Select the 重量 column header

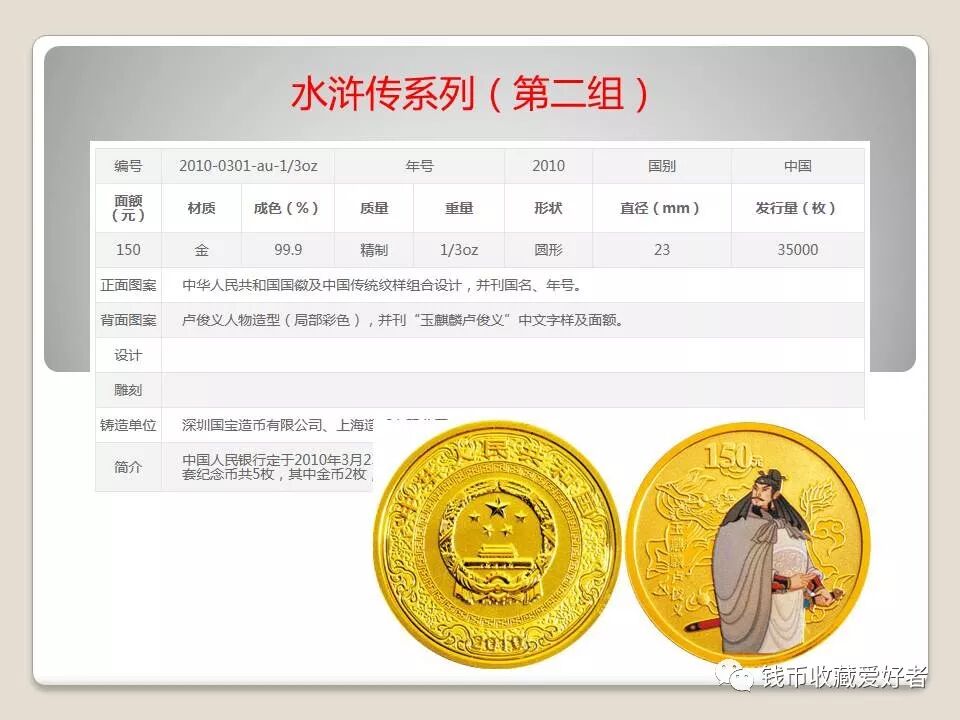pyautogui.click(x=459, y=208)
